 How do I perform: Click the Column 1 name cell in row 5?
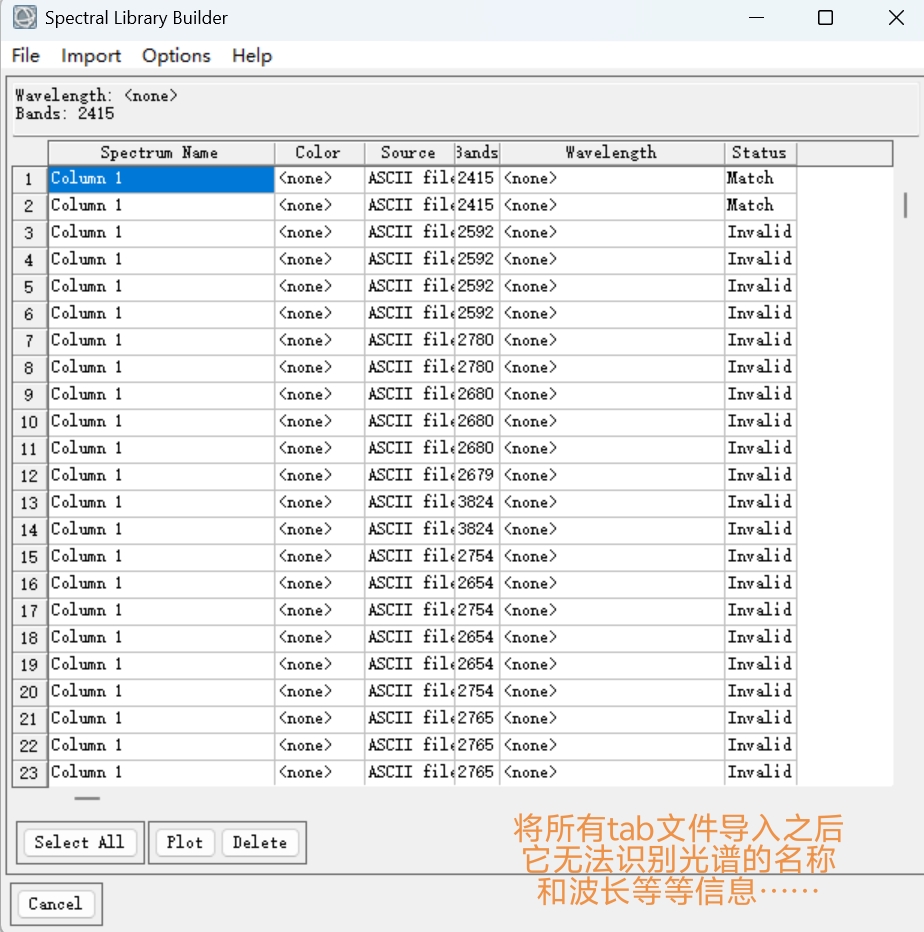[x=161, y=286]
